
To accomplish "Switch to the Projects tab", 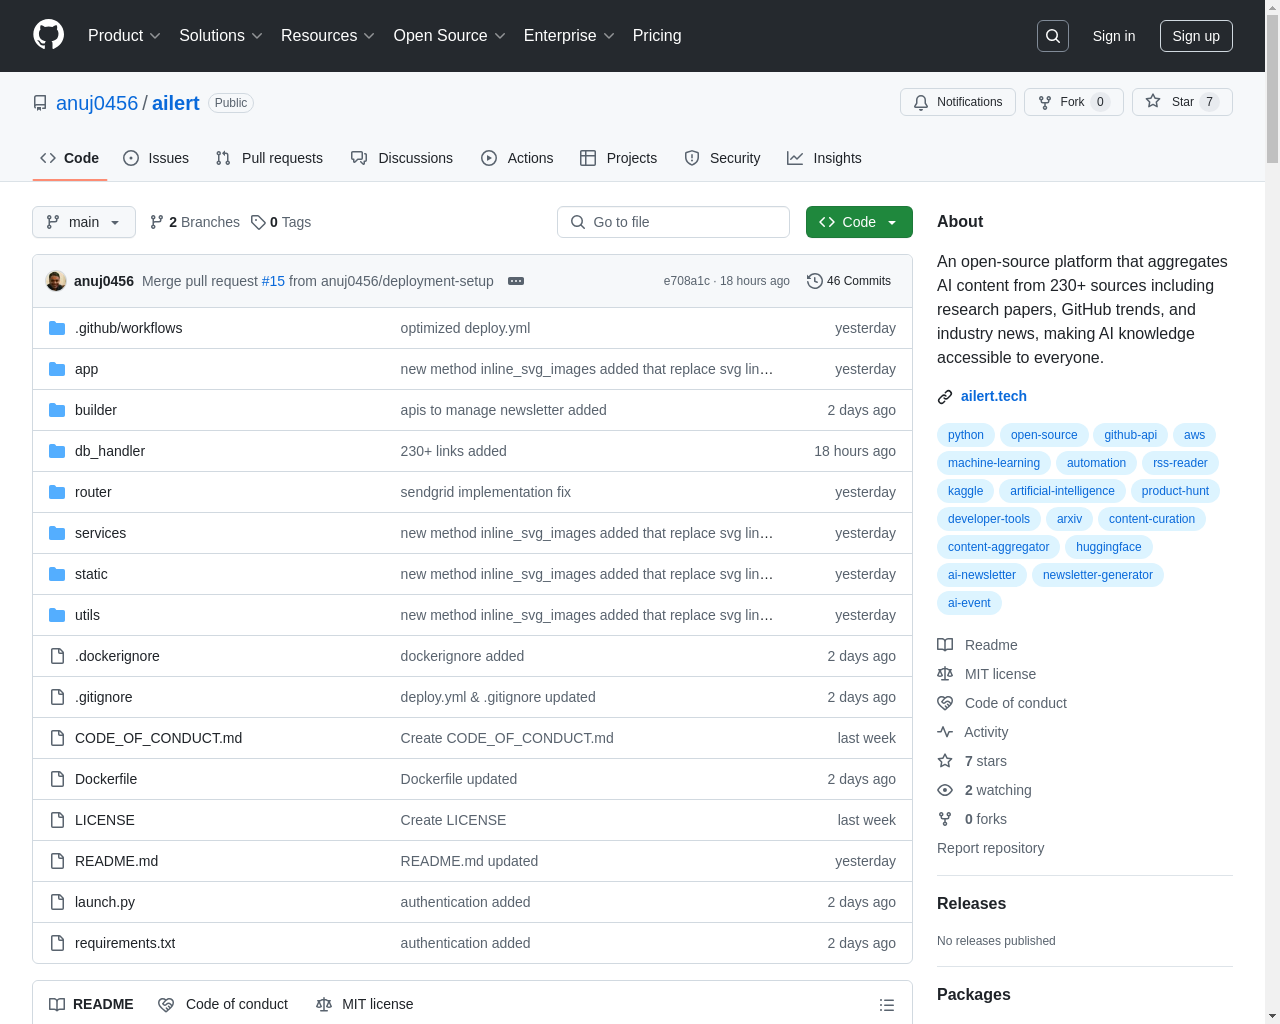I will pyautogui.click(x=619, y=158).
